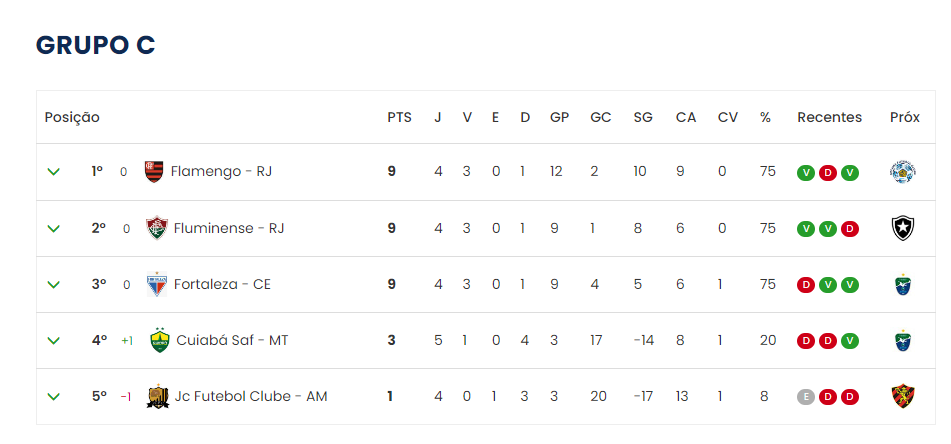Open Sport crest in Jc Futebol's Próx column

(x=902, y=396)
